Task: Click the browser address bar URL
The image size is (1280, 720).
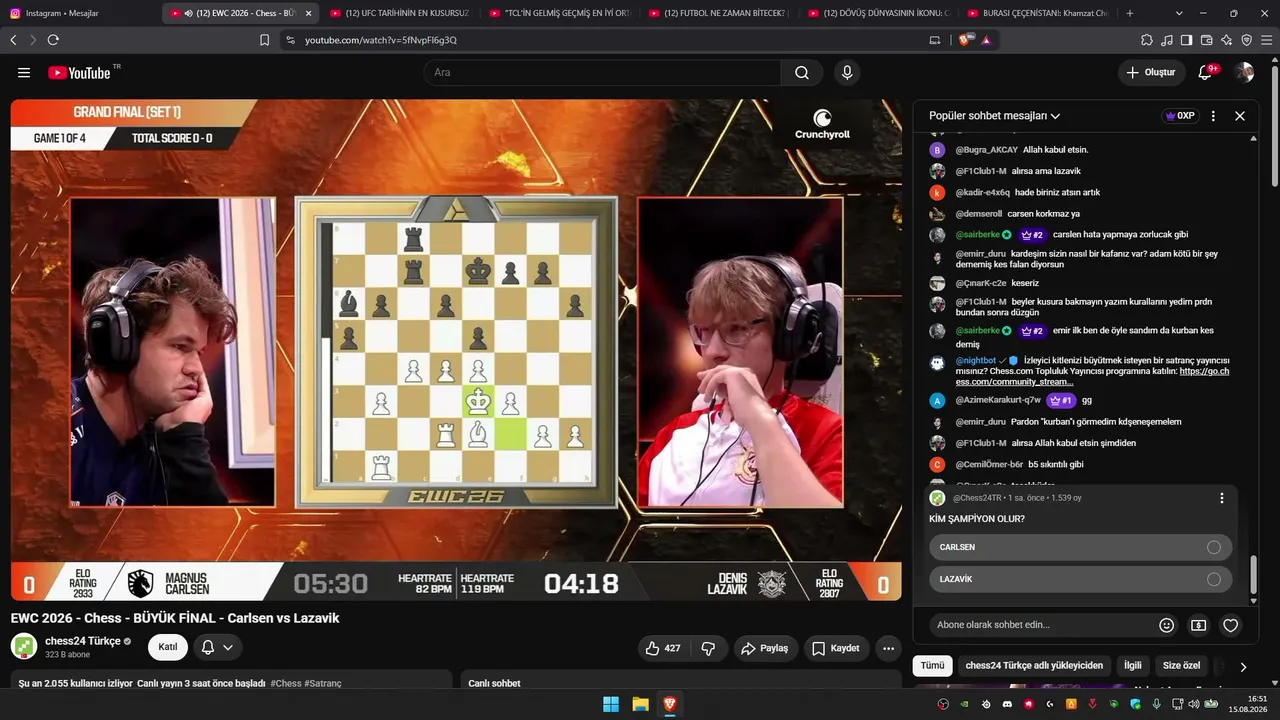Action: click(x=381, y=40)
